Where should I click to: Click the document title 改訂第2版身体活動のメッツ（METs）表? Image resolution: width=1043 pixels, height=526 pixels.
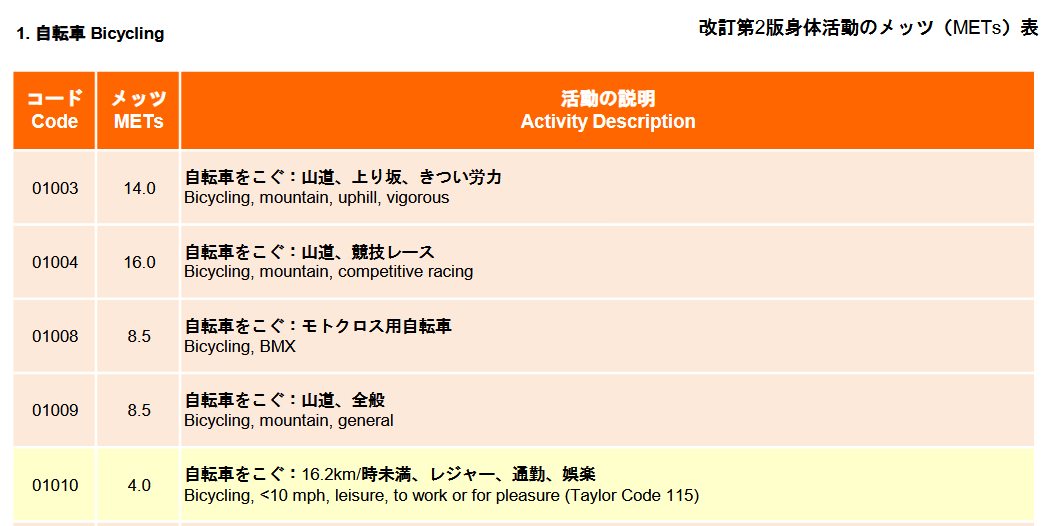pos(869,28)
